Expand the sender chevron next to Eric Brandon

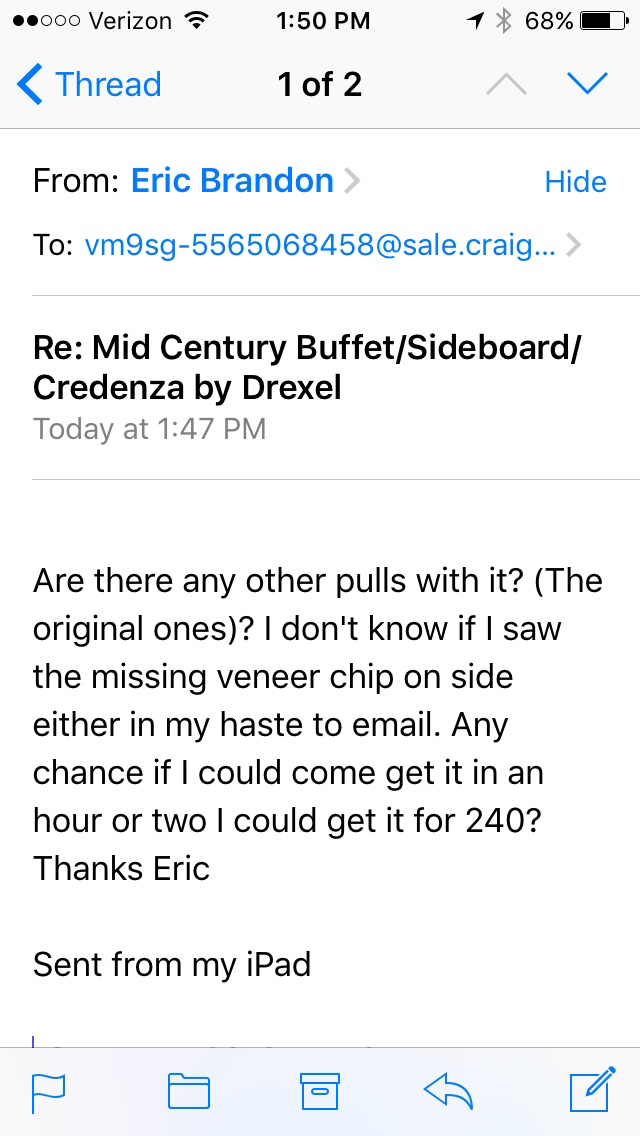(352, 182)
